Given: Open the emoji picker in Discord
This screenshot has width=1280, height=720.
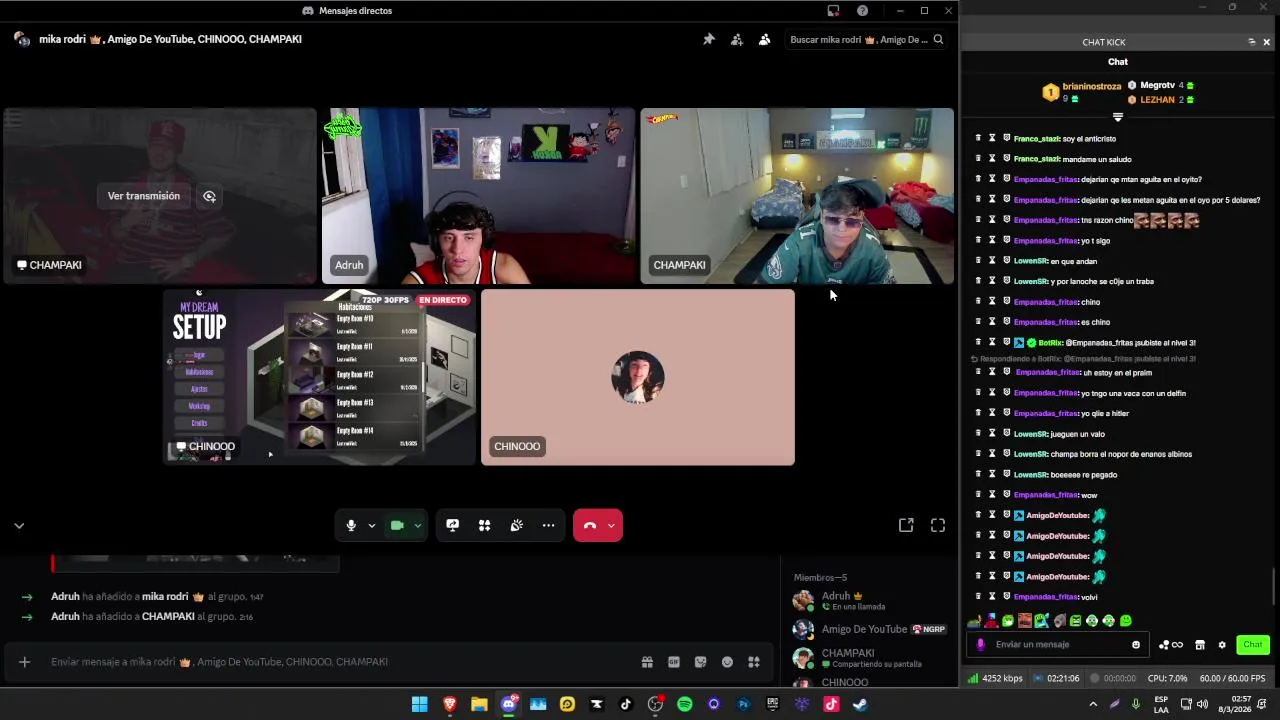Looking at the screenshot, I should [727, 661].
